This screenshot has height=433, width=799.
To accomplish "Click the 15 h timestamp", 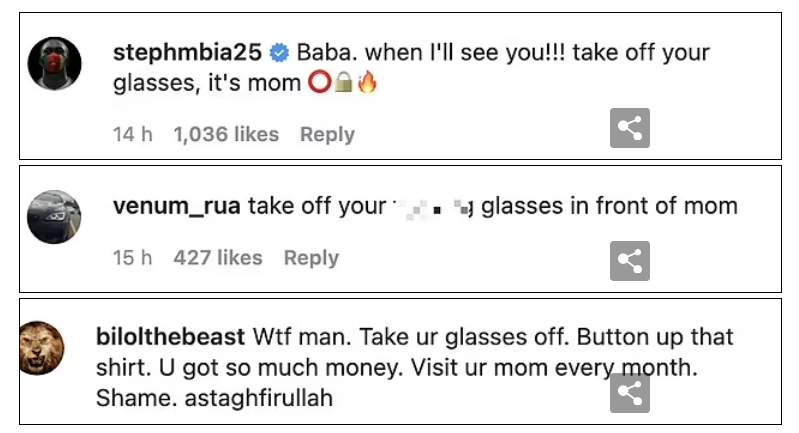I will [x=132, y=258].
